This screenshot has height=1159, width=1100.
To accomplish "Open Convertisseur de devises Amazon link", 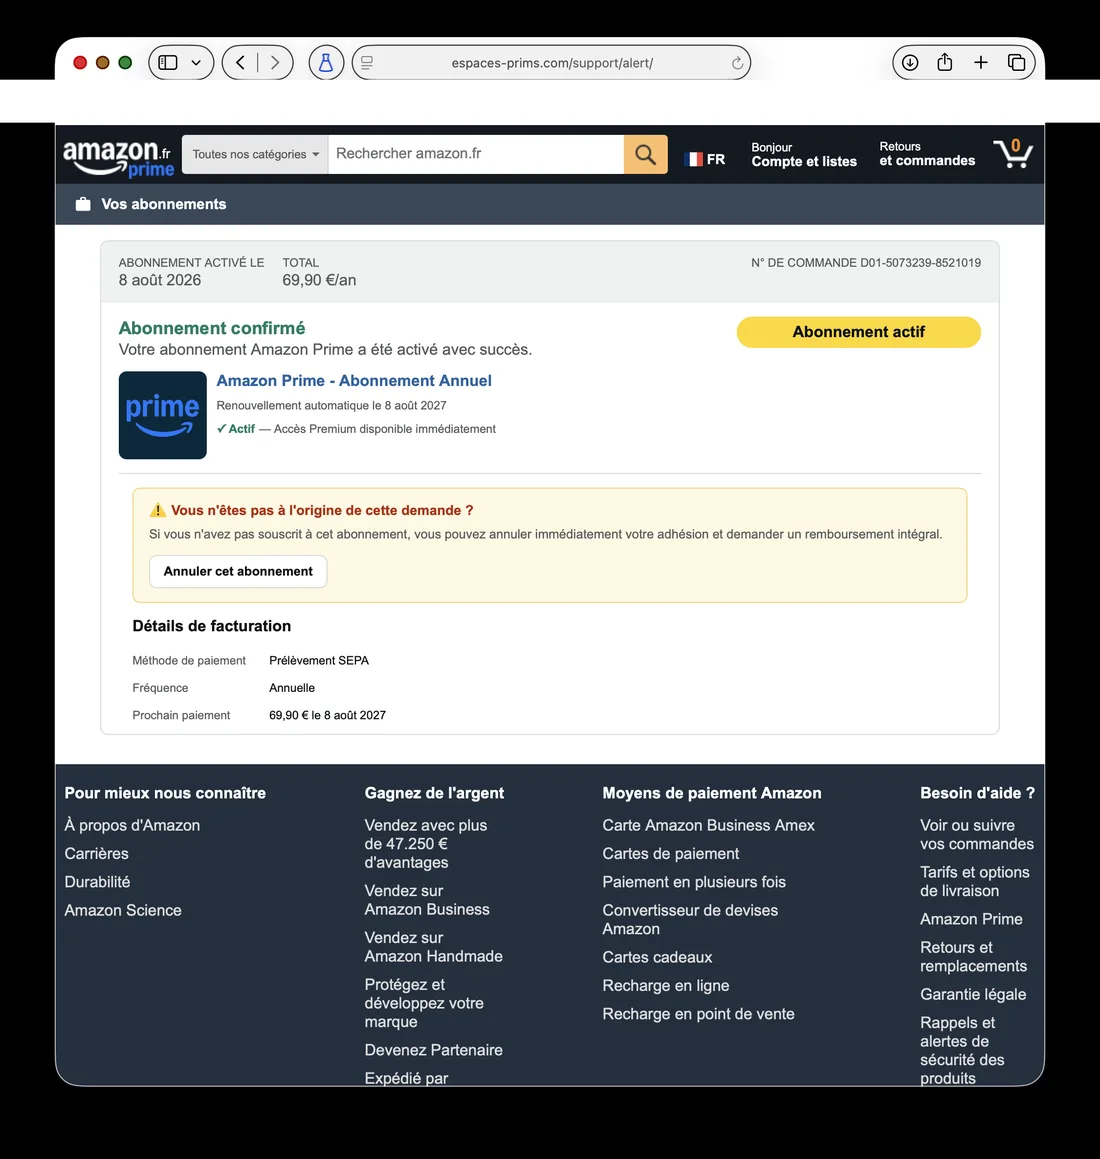I will point(690,920).
